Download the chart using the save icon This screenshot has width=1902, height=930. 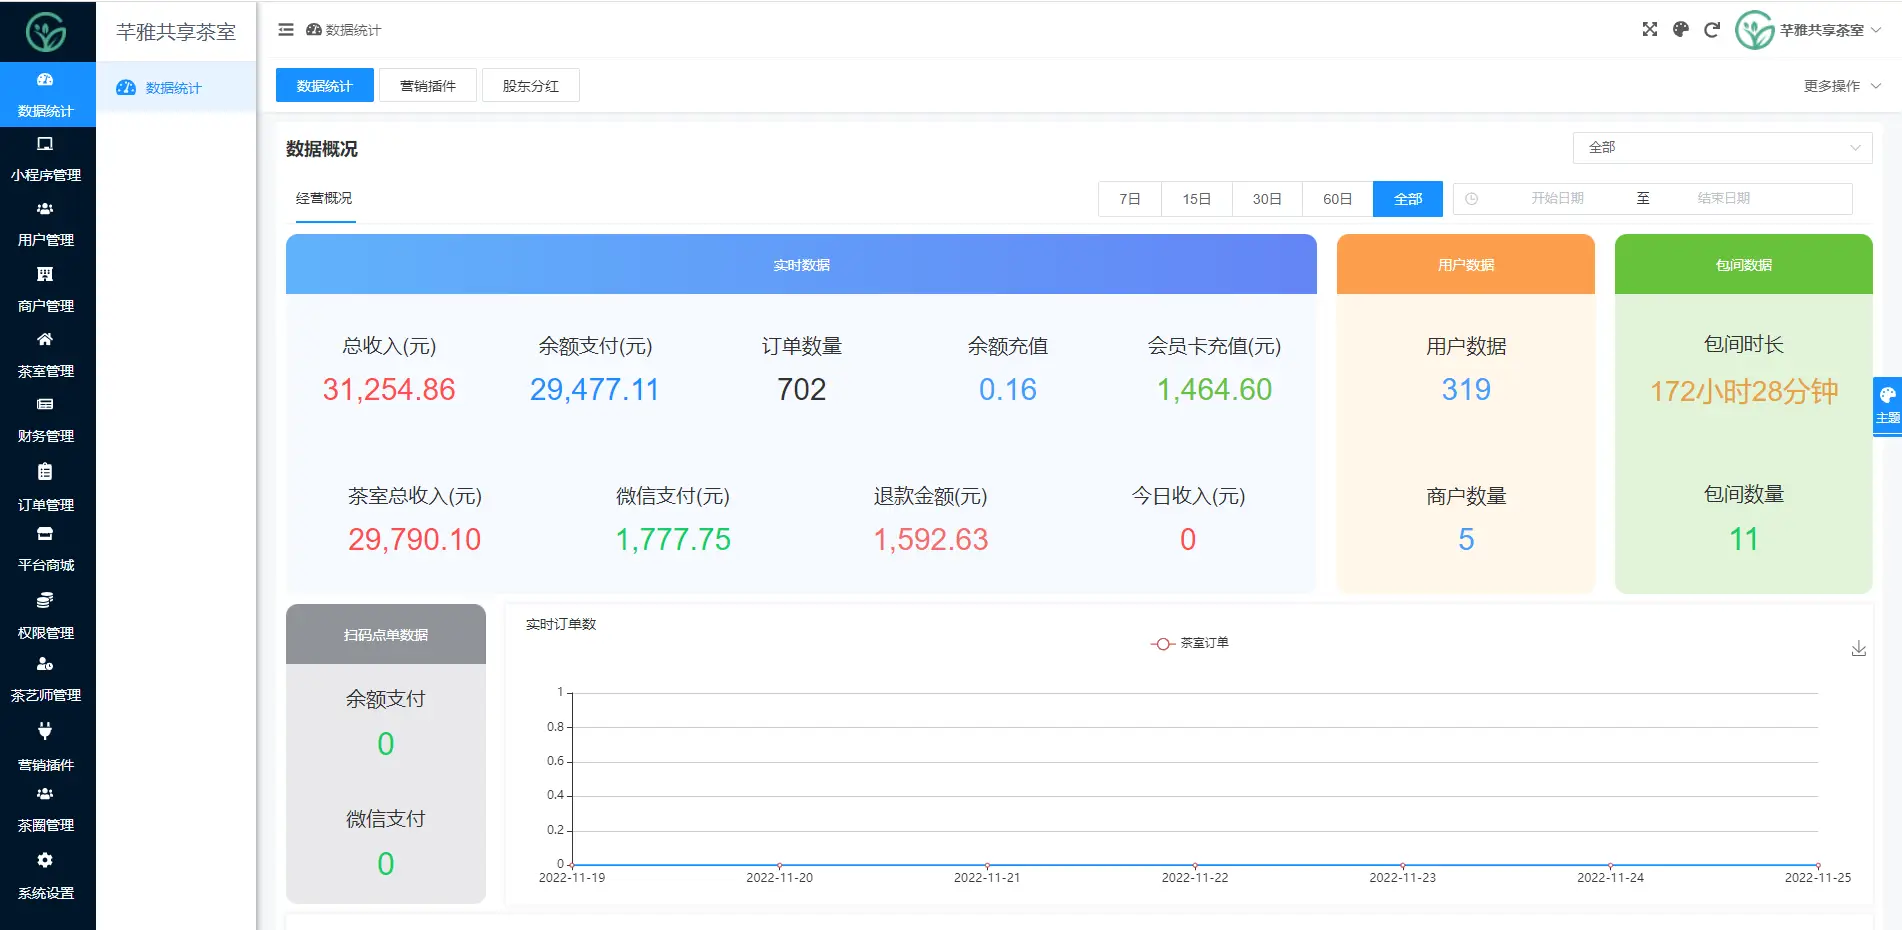1858,649
